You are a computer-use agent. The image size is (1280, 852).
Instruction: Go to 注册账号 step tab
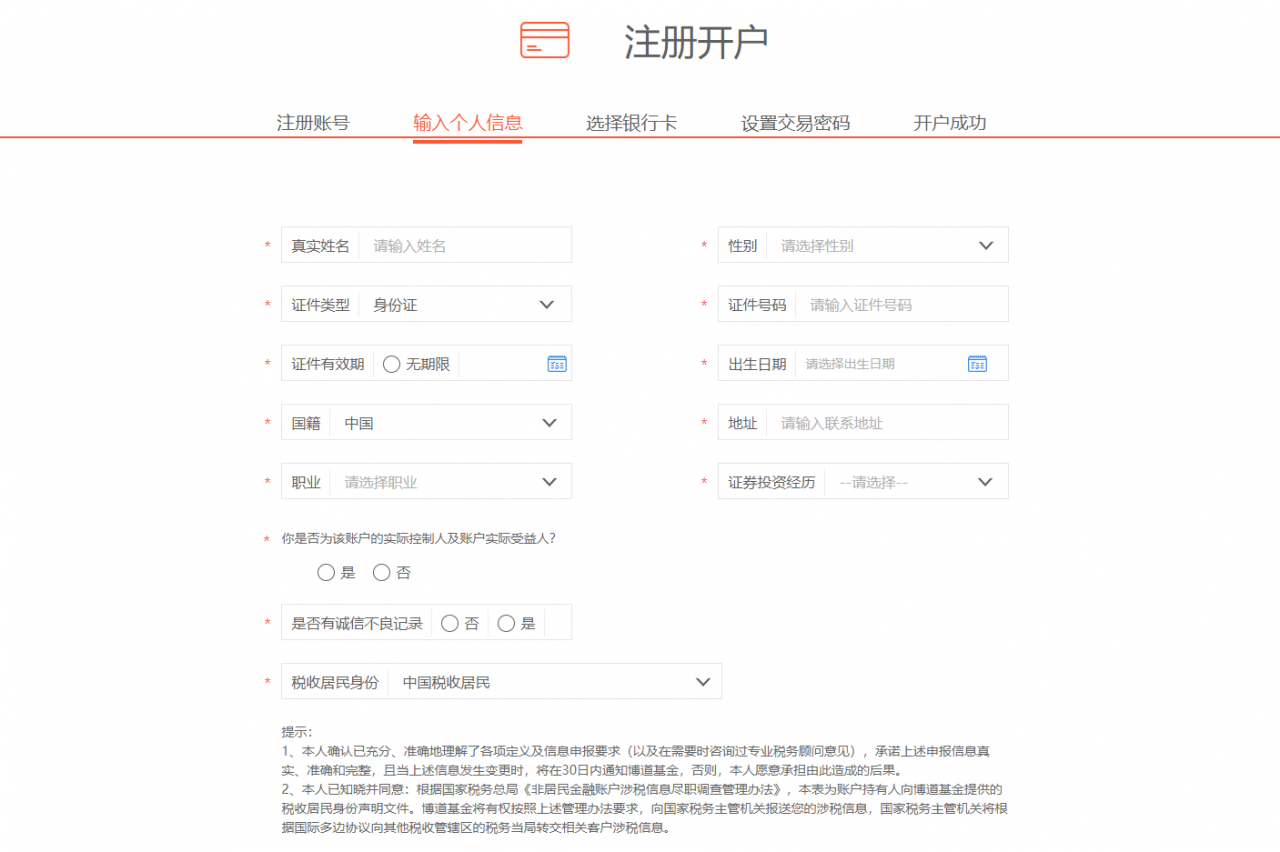point(313,123)
